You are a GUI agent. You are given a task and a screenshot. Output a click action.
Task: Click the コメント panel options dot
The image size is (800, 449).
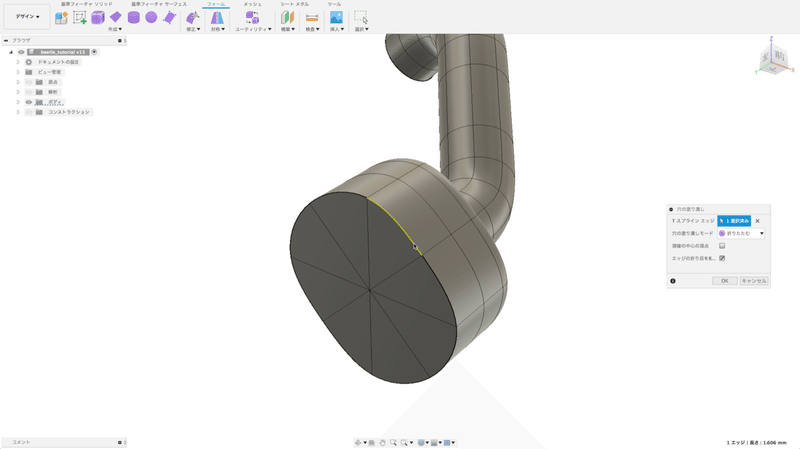(119, 442)
